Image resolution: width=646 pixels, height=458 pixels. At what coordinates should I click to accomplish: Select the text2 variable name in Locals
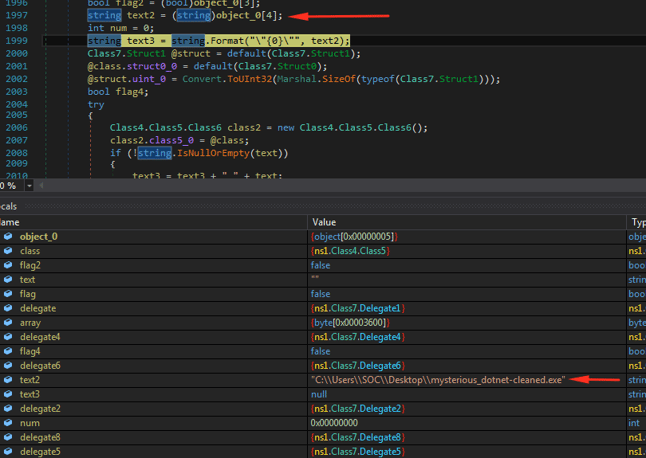(x=30, y=380)
